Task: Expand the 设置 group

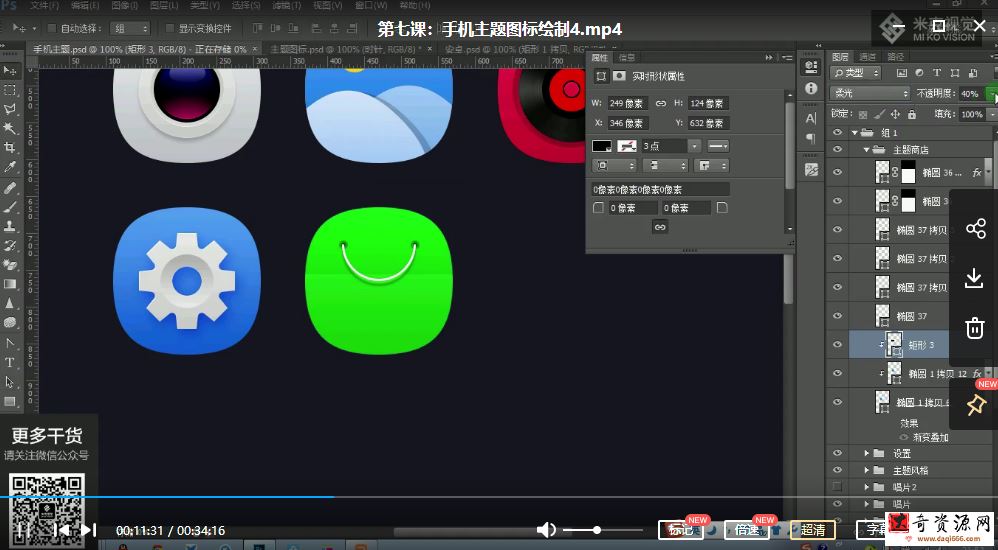Action: [866, 453]
